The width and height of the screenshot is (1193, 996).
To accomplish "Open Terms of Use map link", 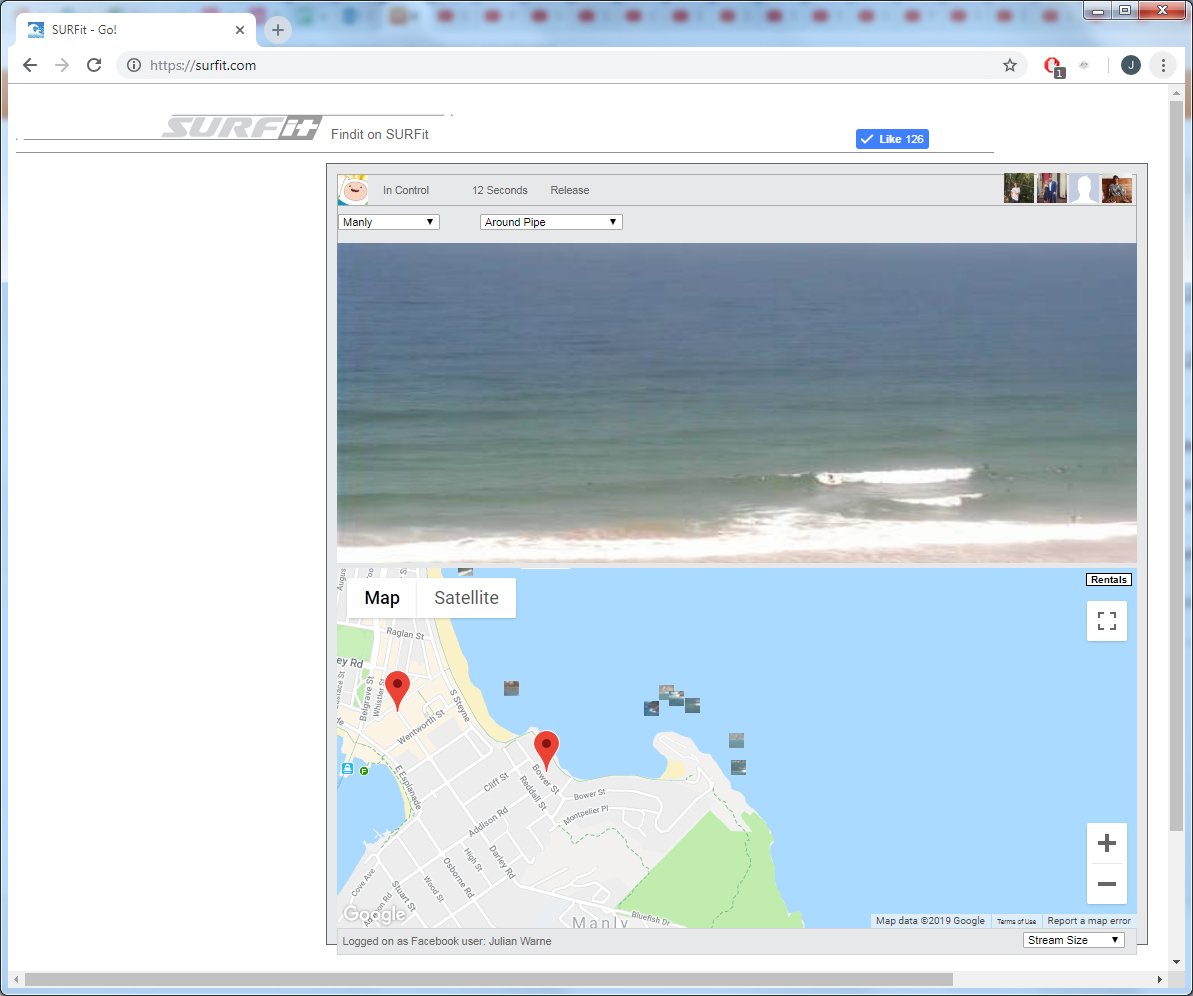I will coord(1016,921).
